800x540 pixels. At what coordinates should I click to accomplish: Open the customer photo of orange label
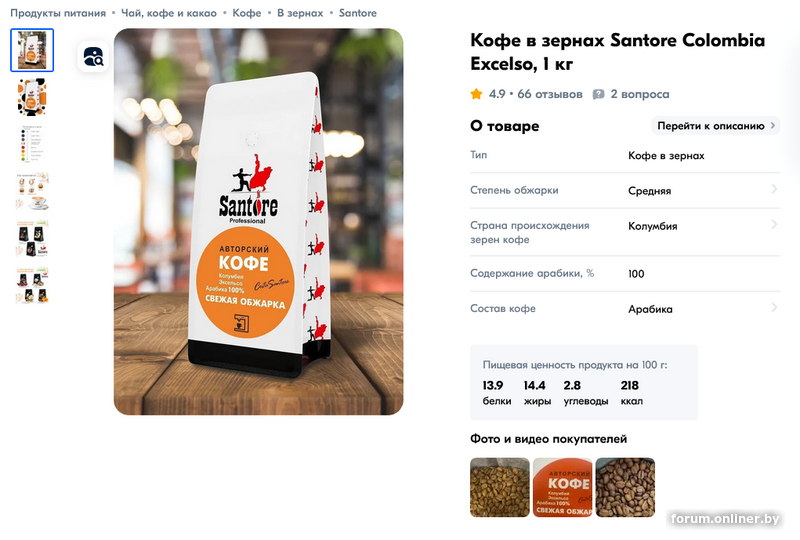(x=562, y=487)
